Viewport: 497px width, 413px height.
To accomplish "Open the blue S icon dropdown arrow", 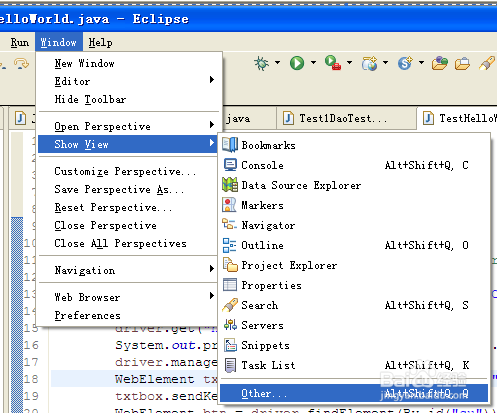I will (x=421, y=62).
